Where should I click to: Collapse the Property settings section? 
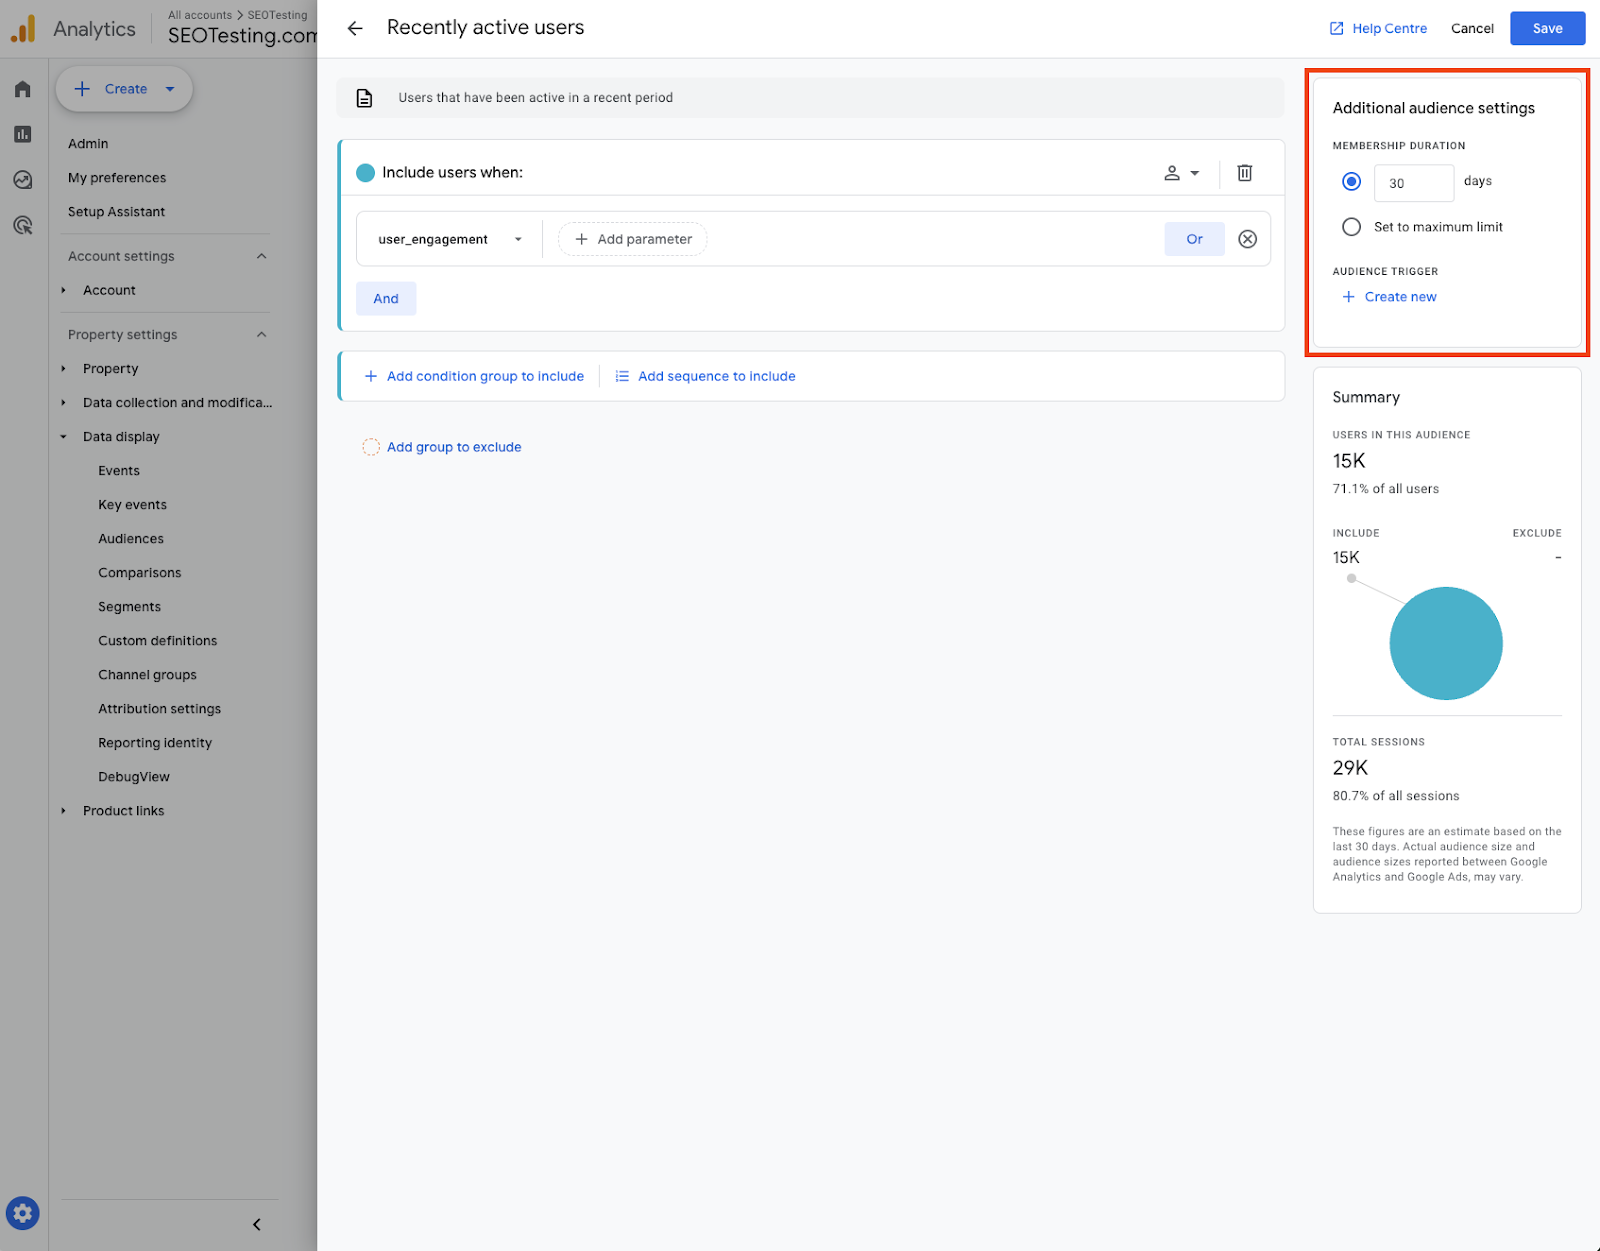261,335
